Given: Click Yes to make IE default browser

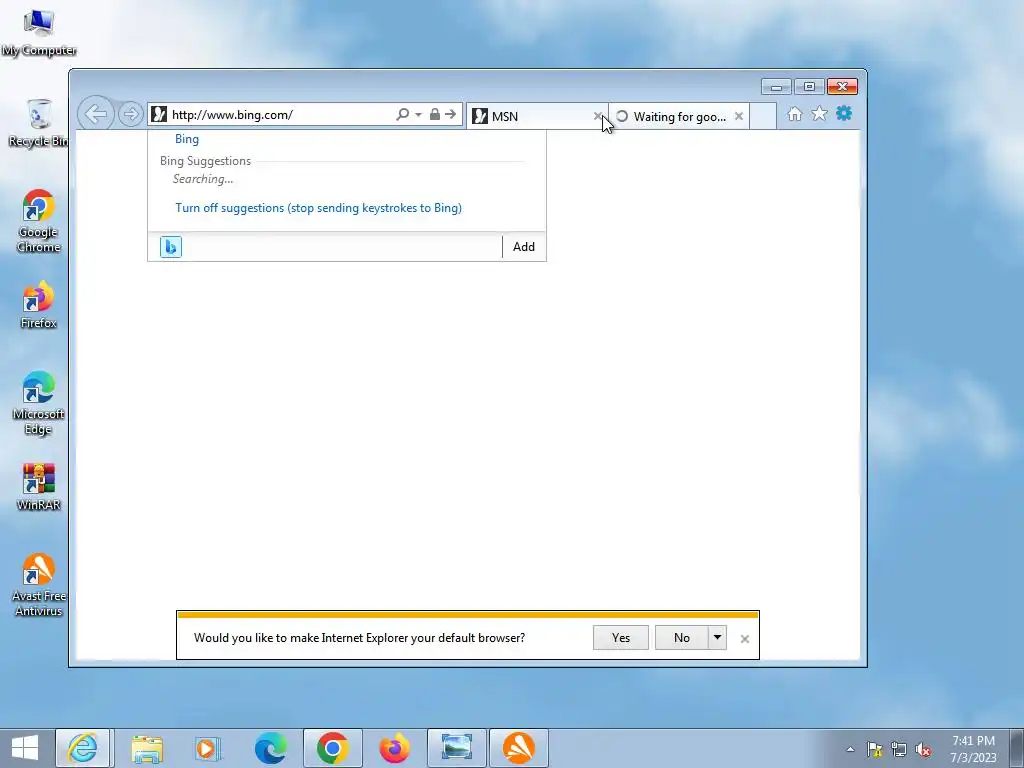Looking at the screenshot, I should (x=620, y=637).
